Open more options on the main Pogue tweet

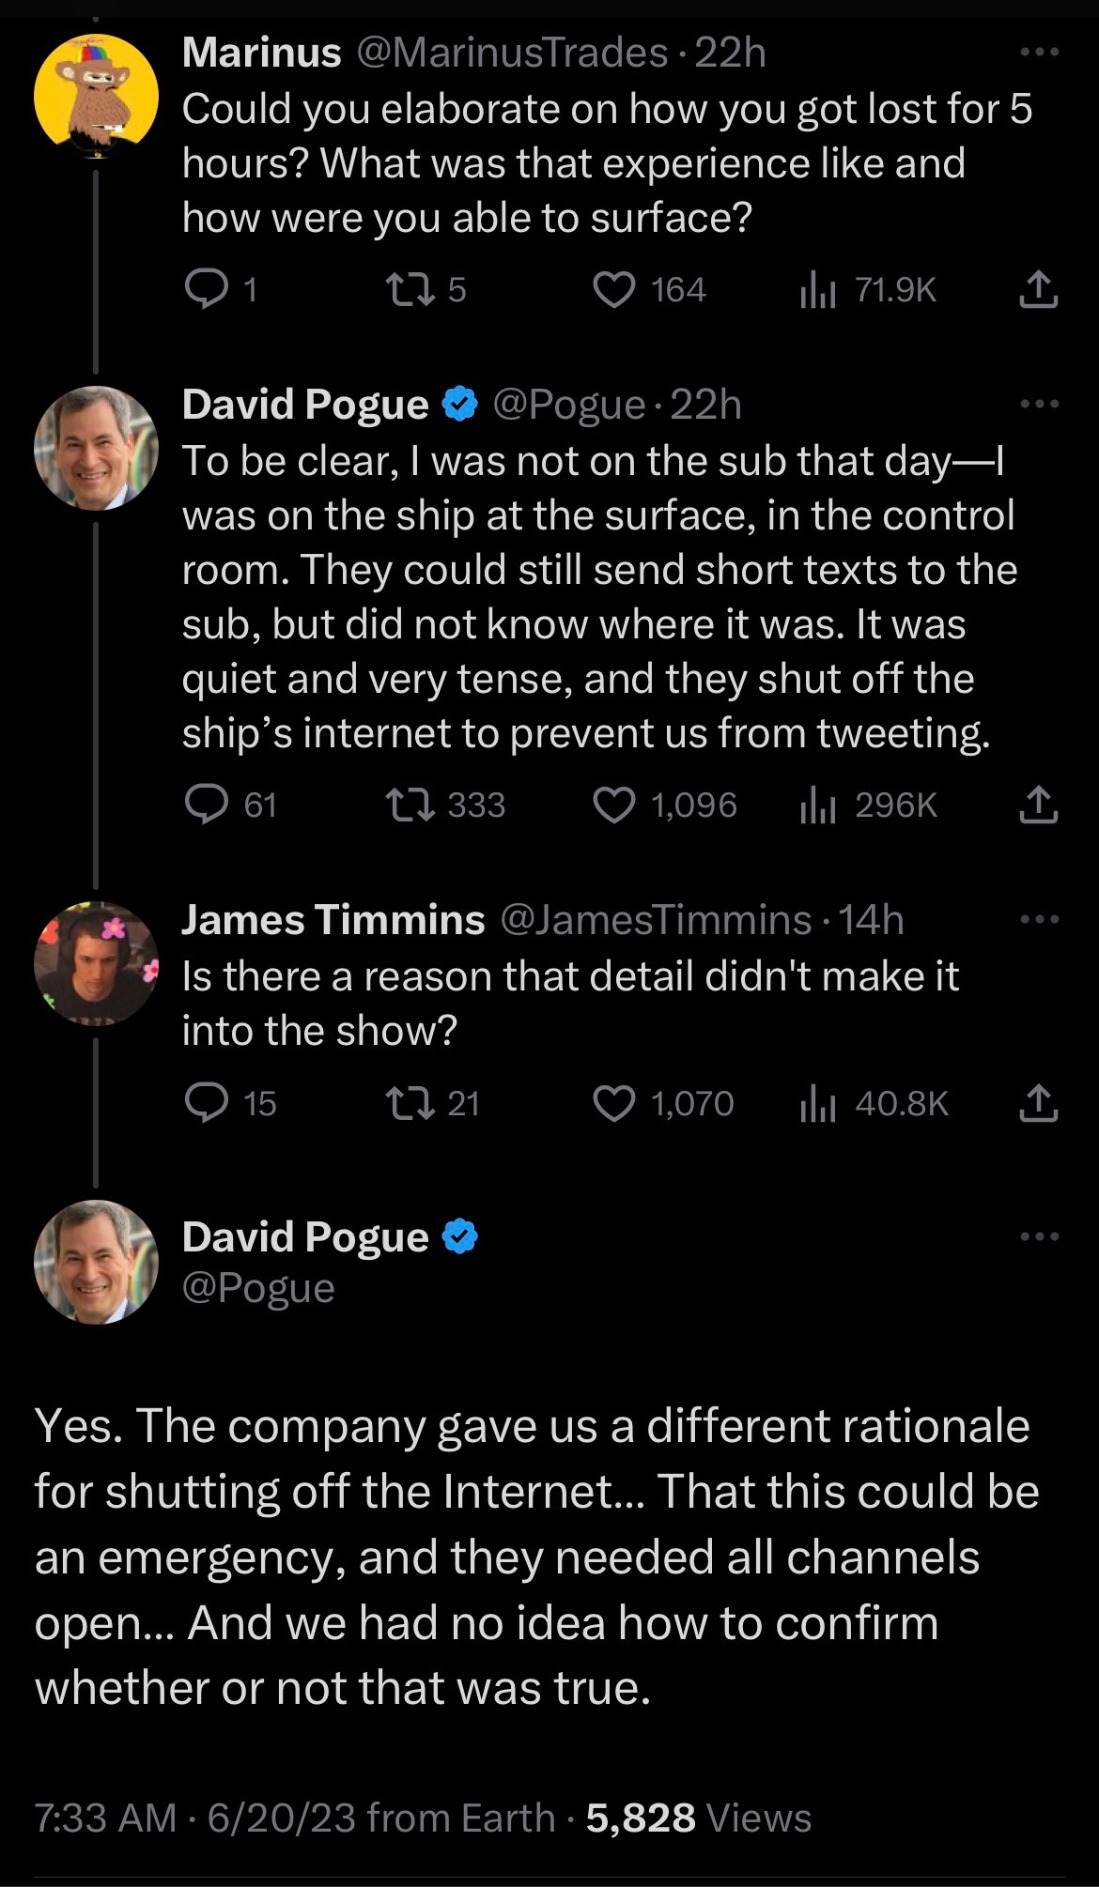pos(1039,1237)
